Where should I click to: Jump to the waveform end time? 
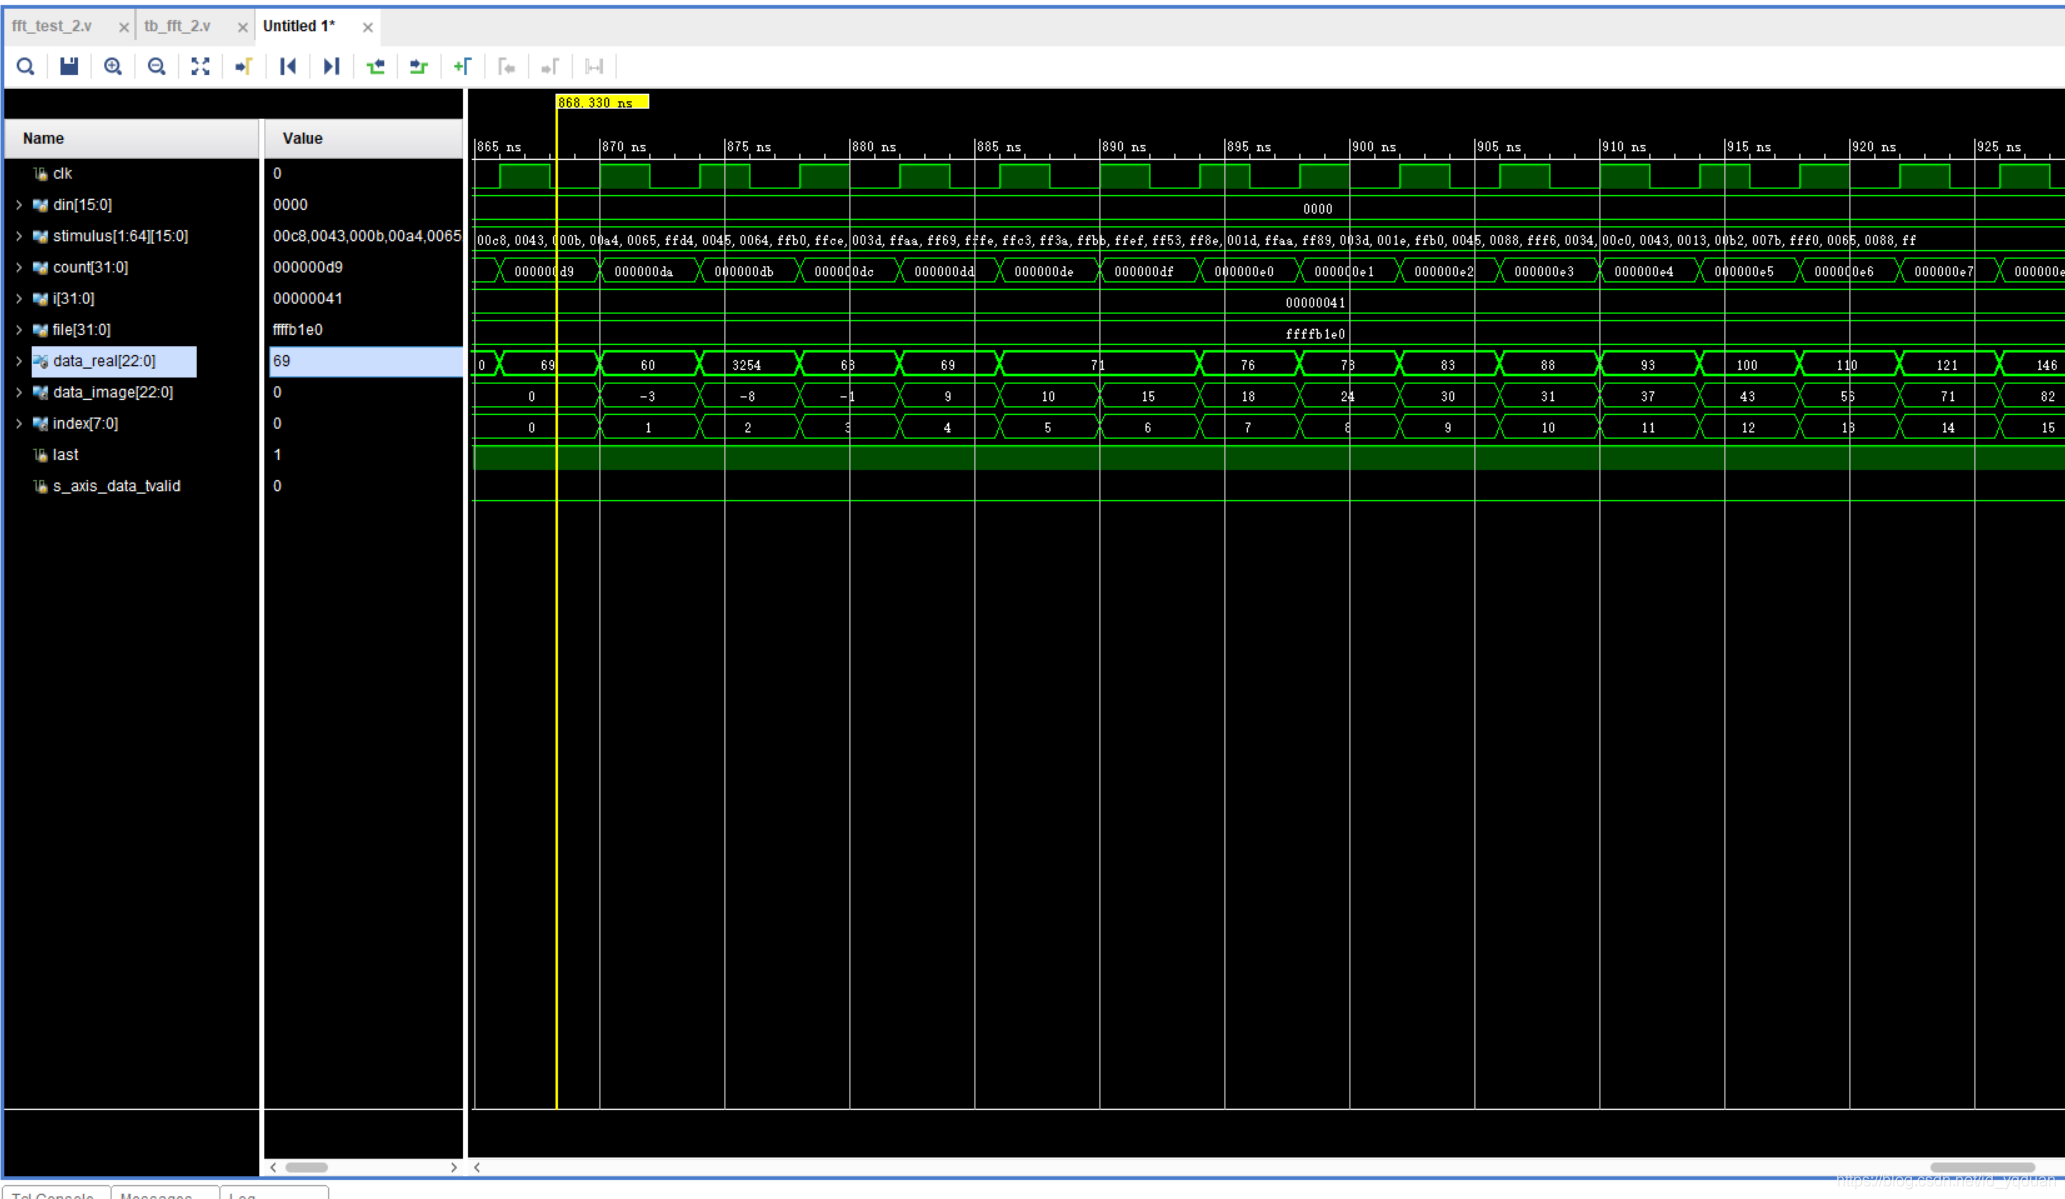tap(331, 67)
